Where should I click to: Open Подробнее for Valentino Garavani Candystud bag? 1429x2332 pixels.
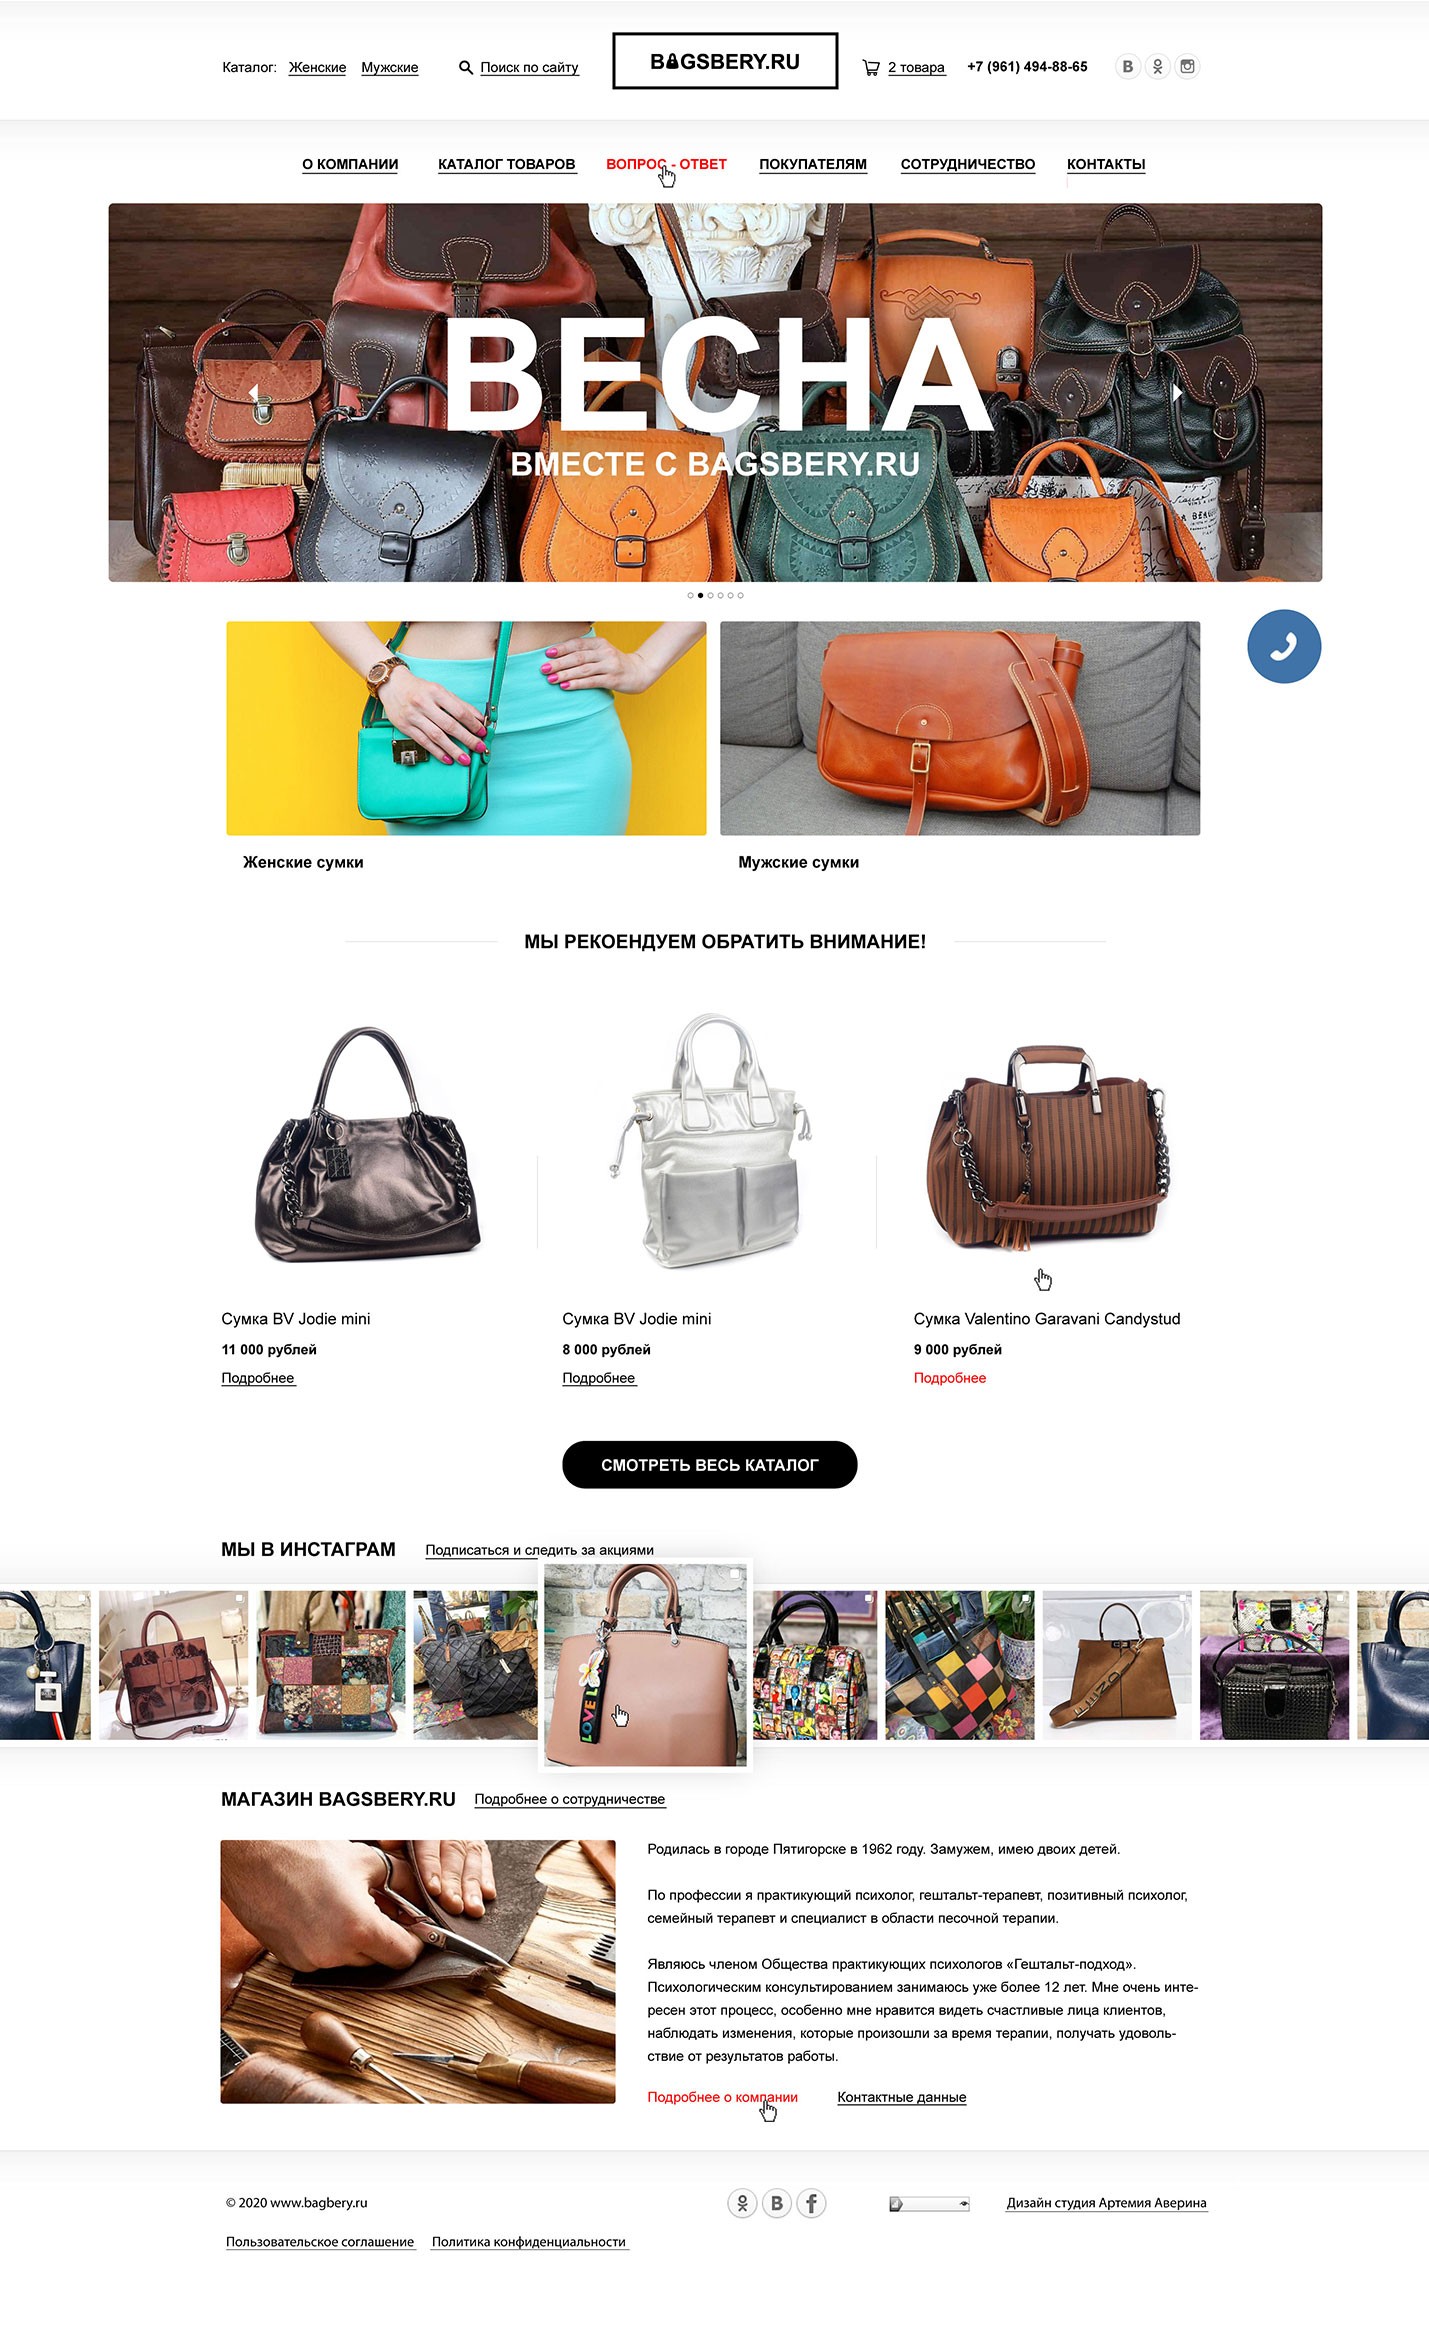point(950,1378)
